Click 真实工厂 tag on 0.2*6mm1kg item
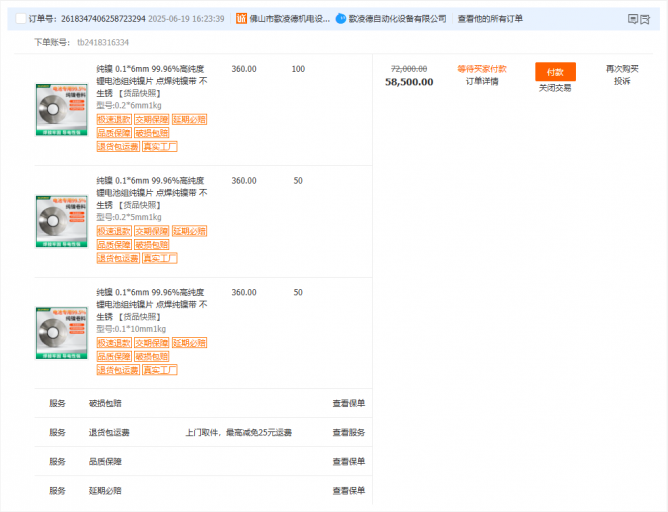The height and width of the screenshot is (512, 668). tap(160, 147)
